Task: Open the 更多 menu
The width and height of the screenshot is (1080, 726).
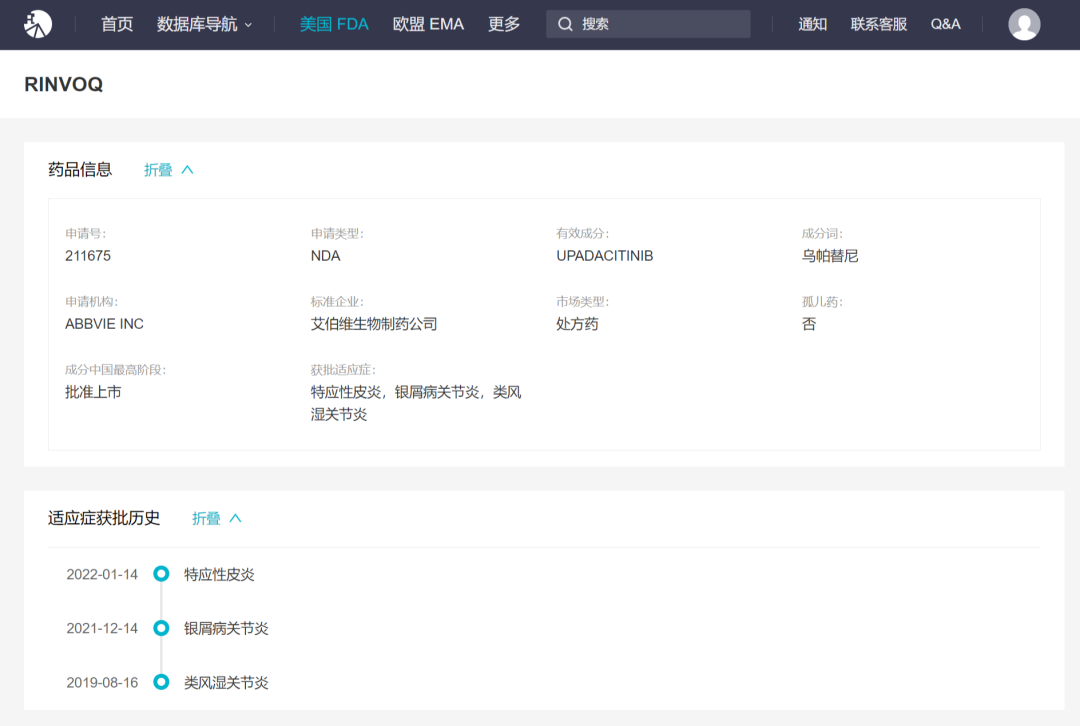Action: [x=504, y=24]
